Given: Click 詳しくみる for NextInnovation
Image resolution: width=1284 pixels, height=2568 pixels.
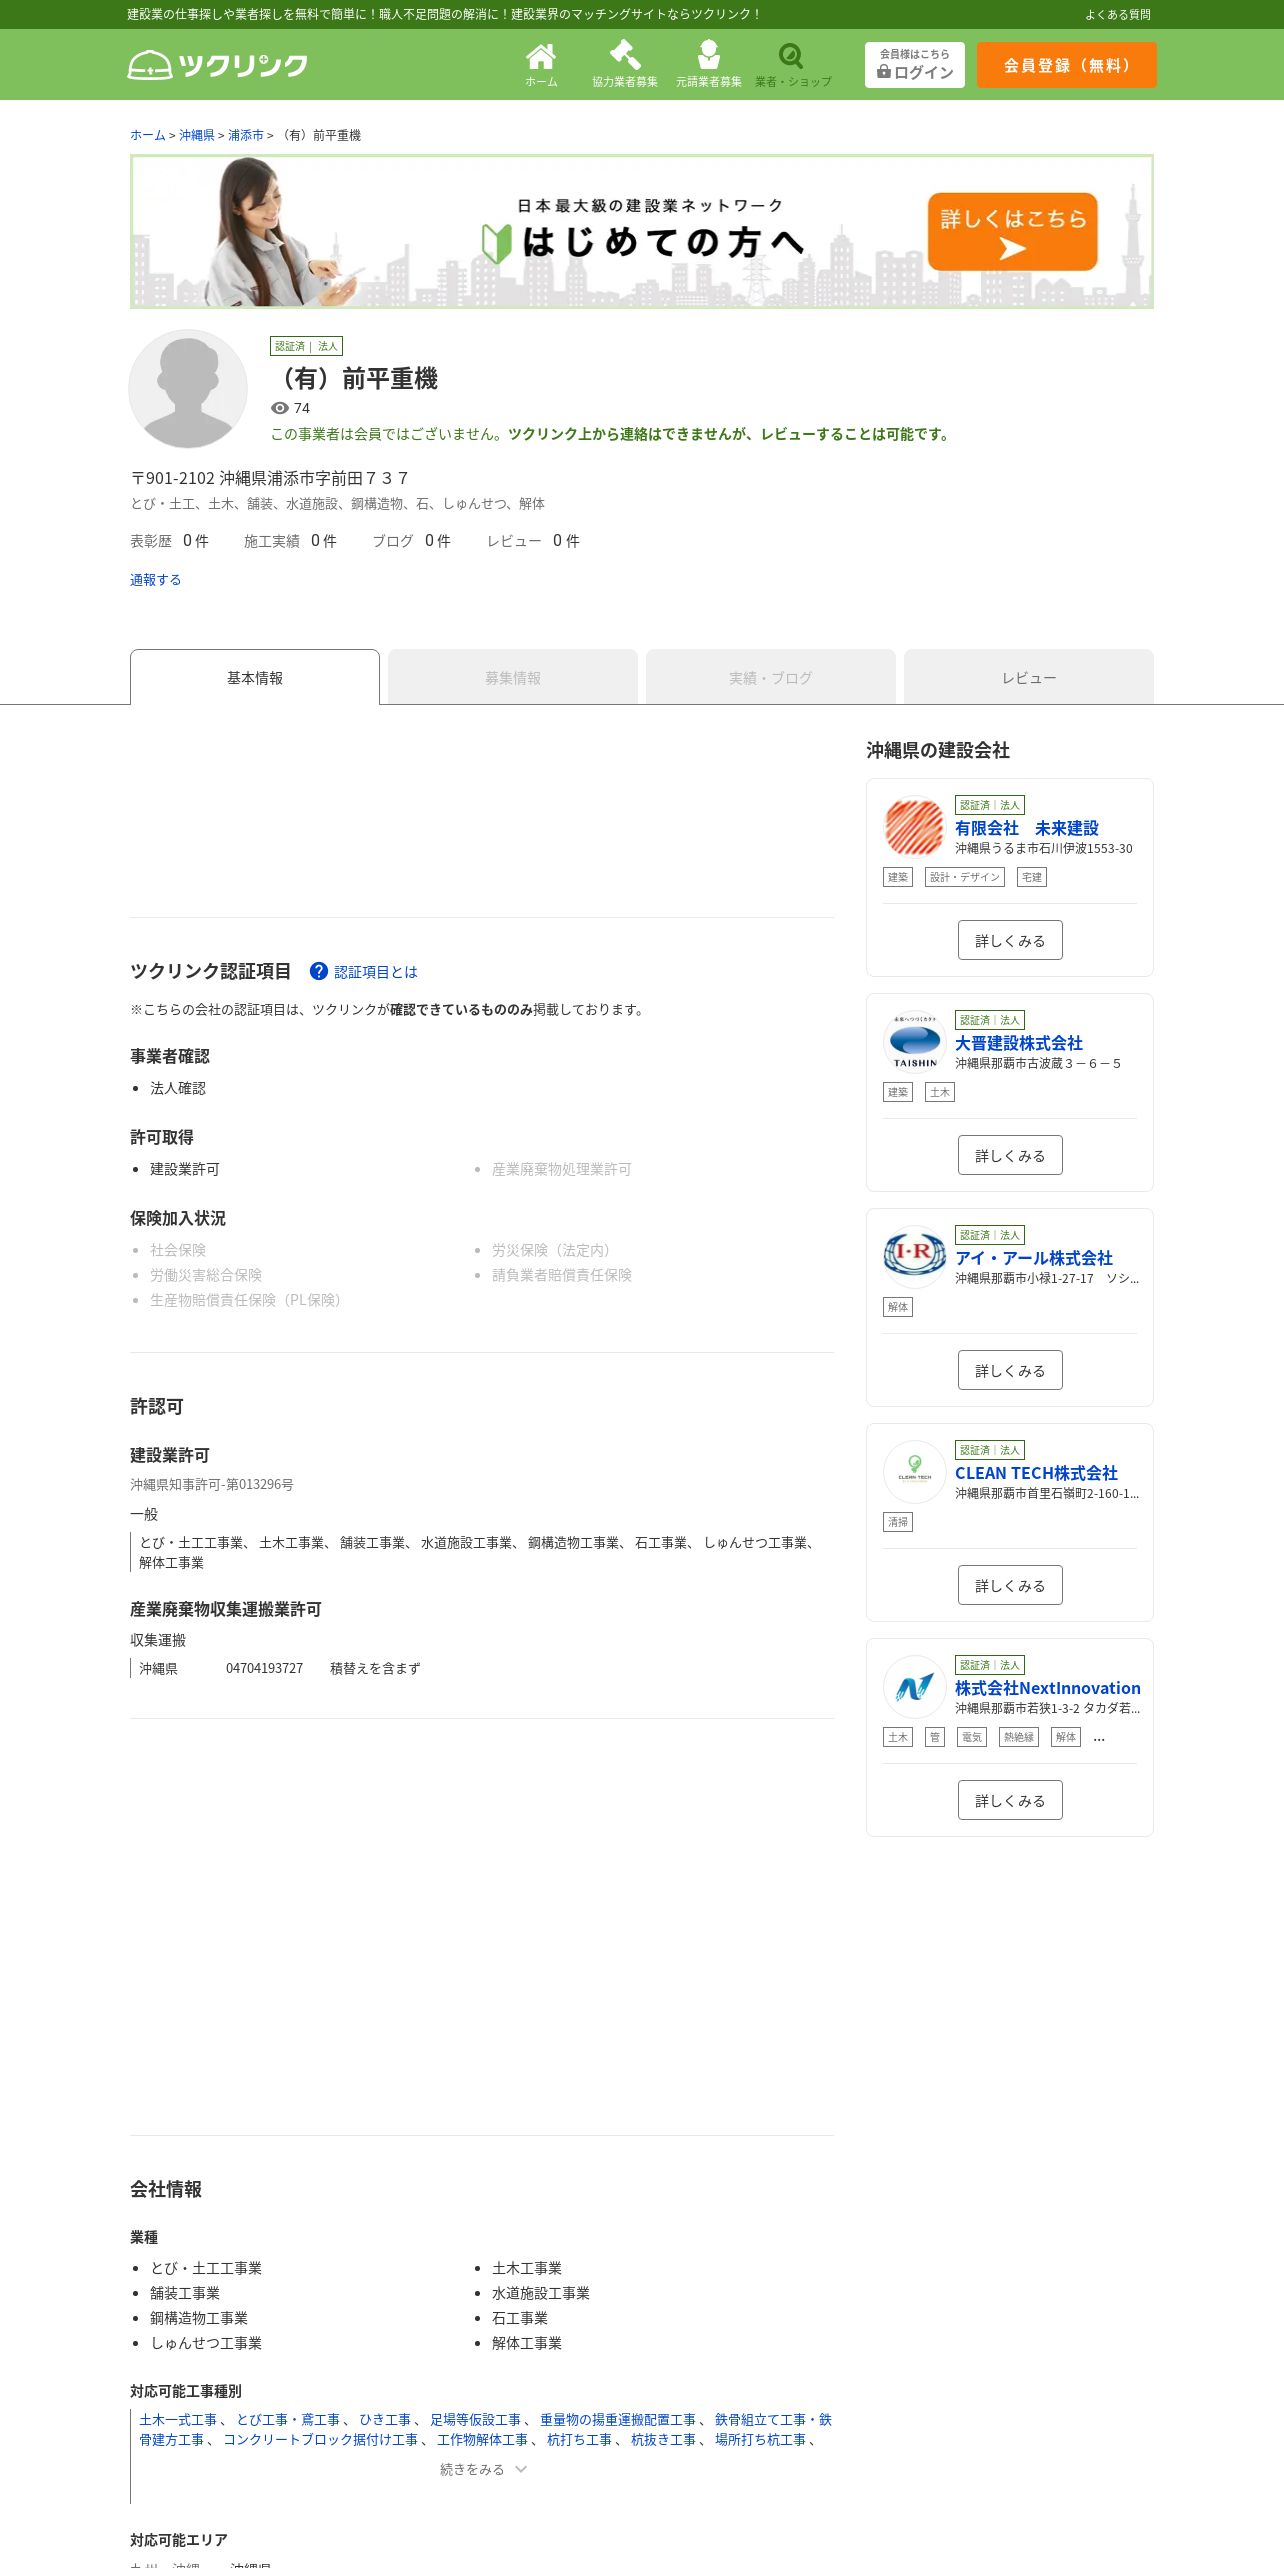Looking at the screenshot, I should click(1010, 1800).
